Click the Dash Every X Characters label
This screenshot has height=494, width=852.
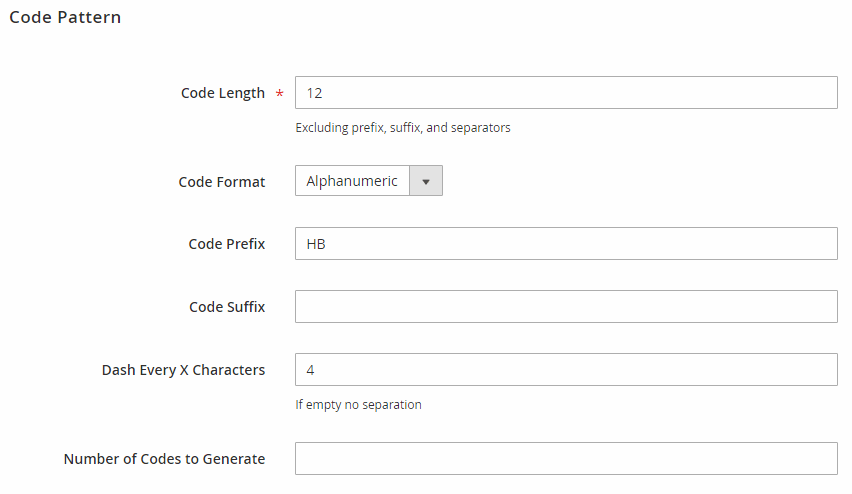tap(183, 370)
